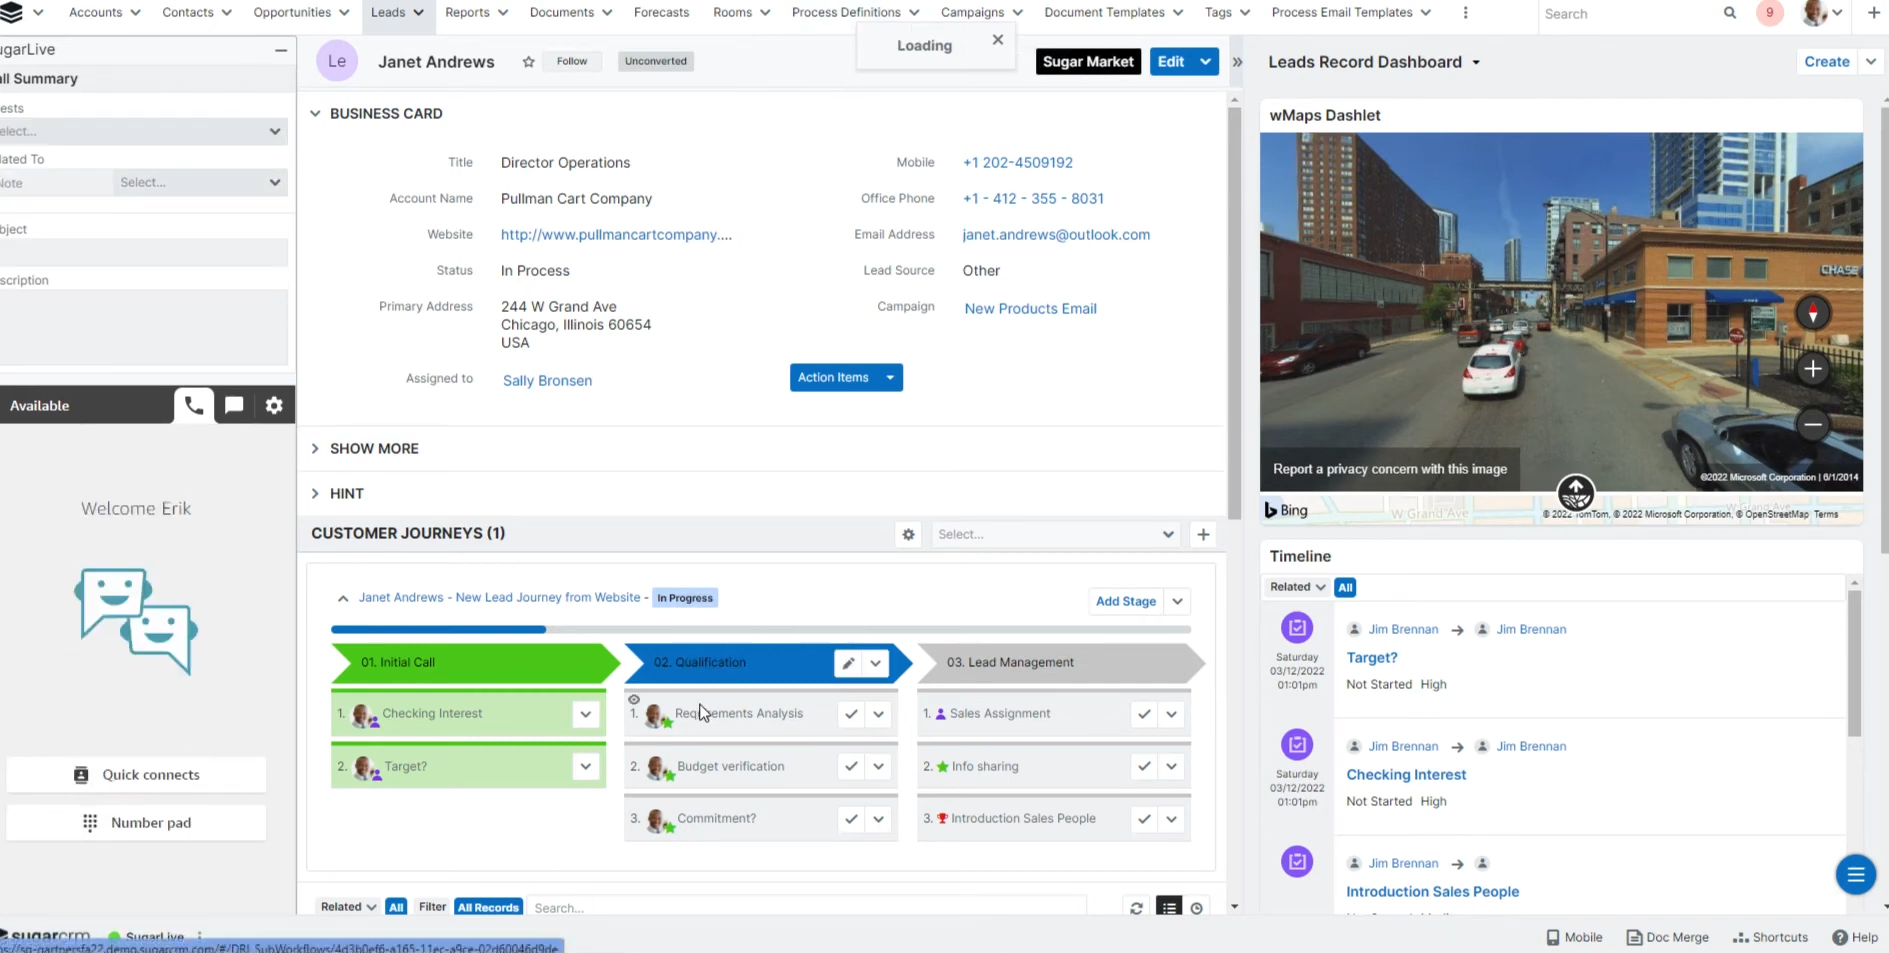Viewport: 1889px width, 953px height.
Task: Open the Opportunities module menu
Action: coord(301,13)
